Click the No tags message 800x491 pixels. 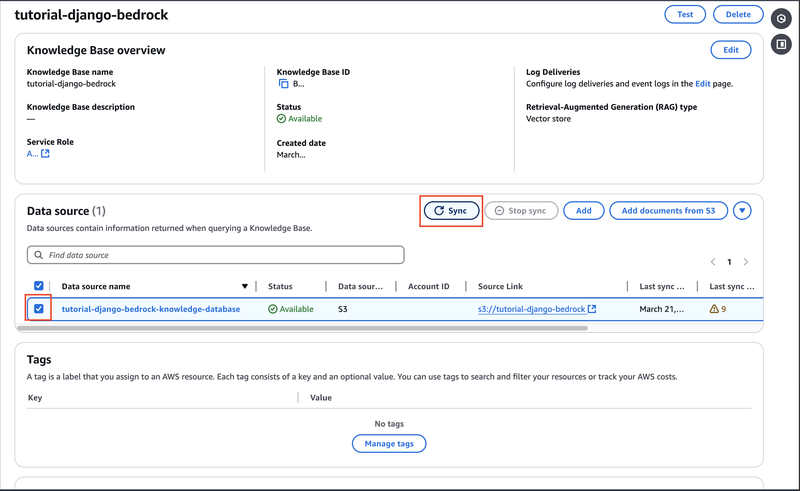(x=389, y=424)
